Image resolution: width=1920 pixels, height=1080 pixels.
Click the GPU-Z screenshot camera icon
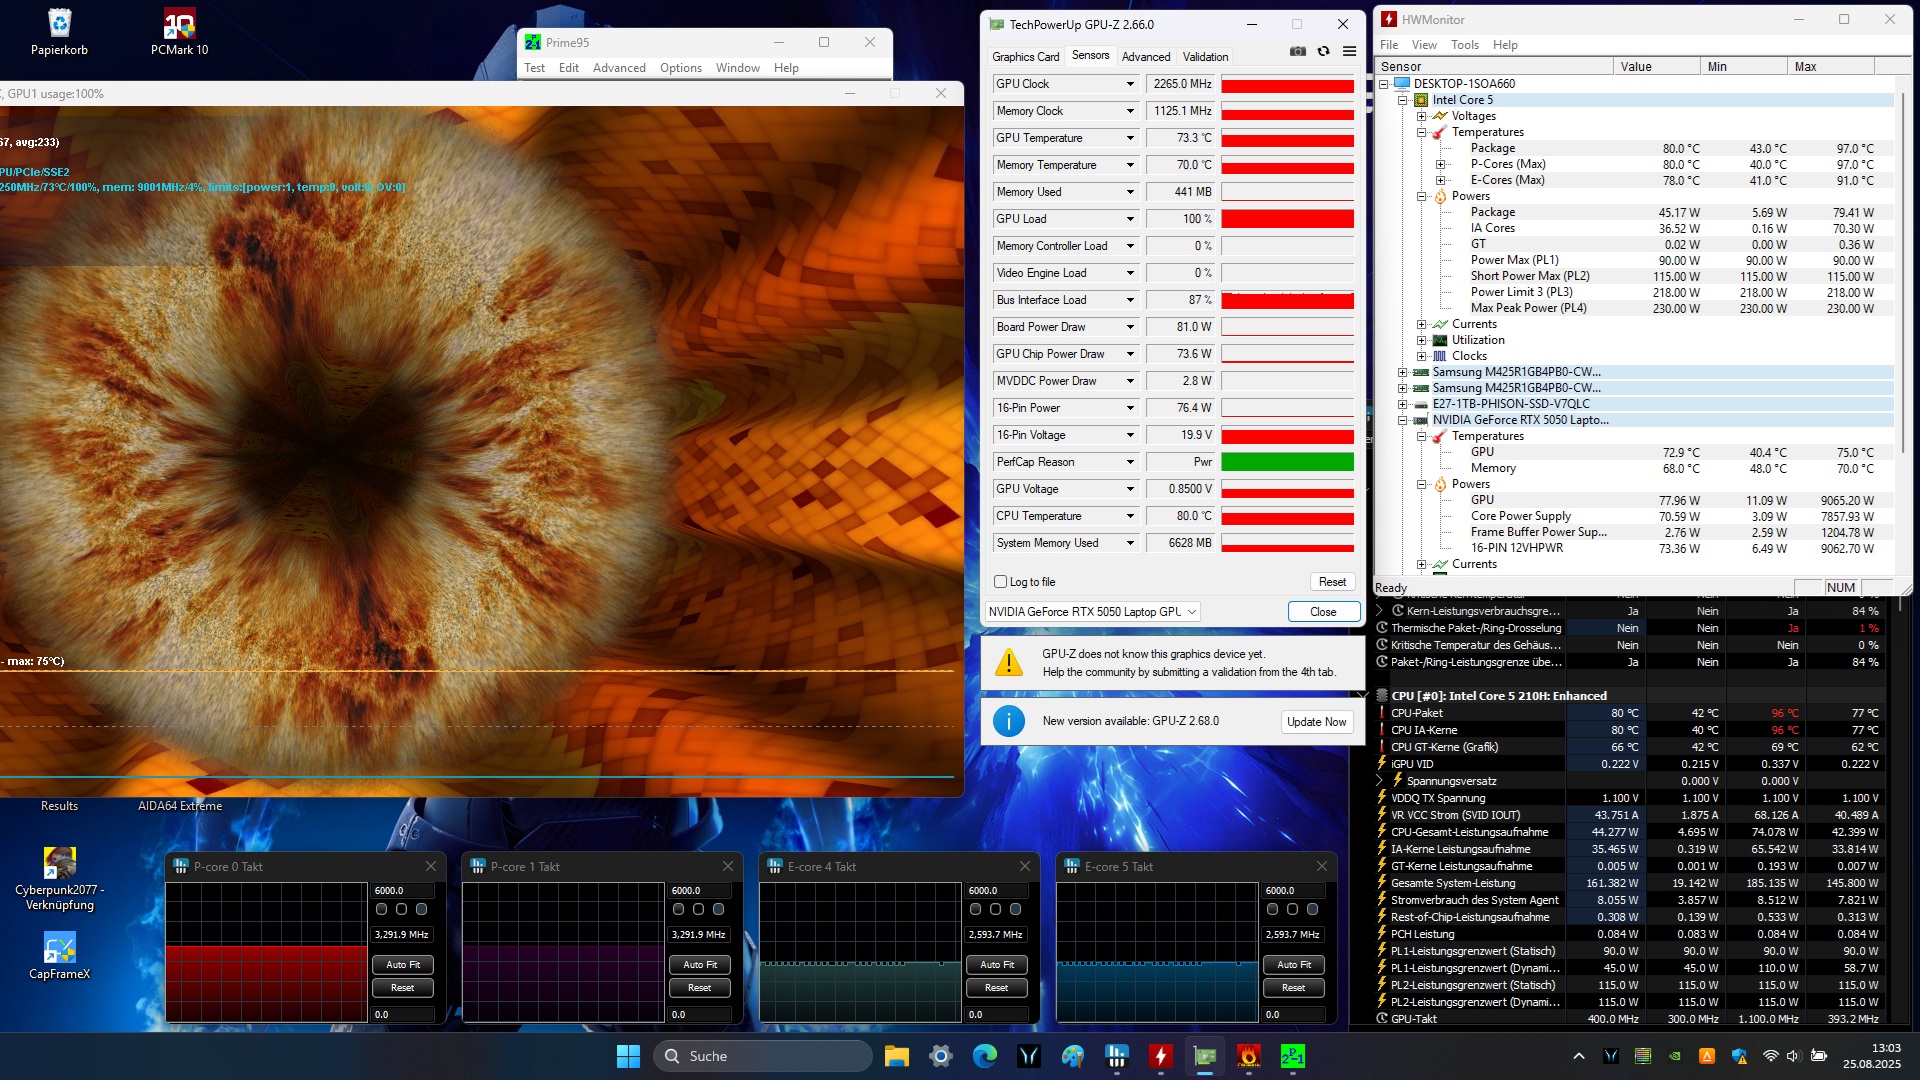pyautogui.click(x=1298, y=52)
